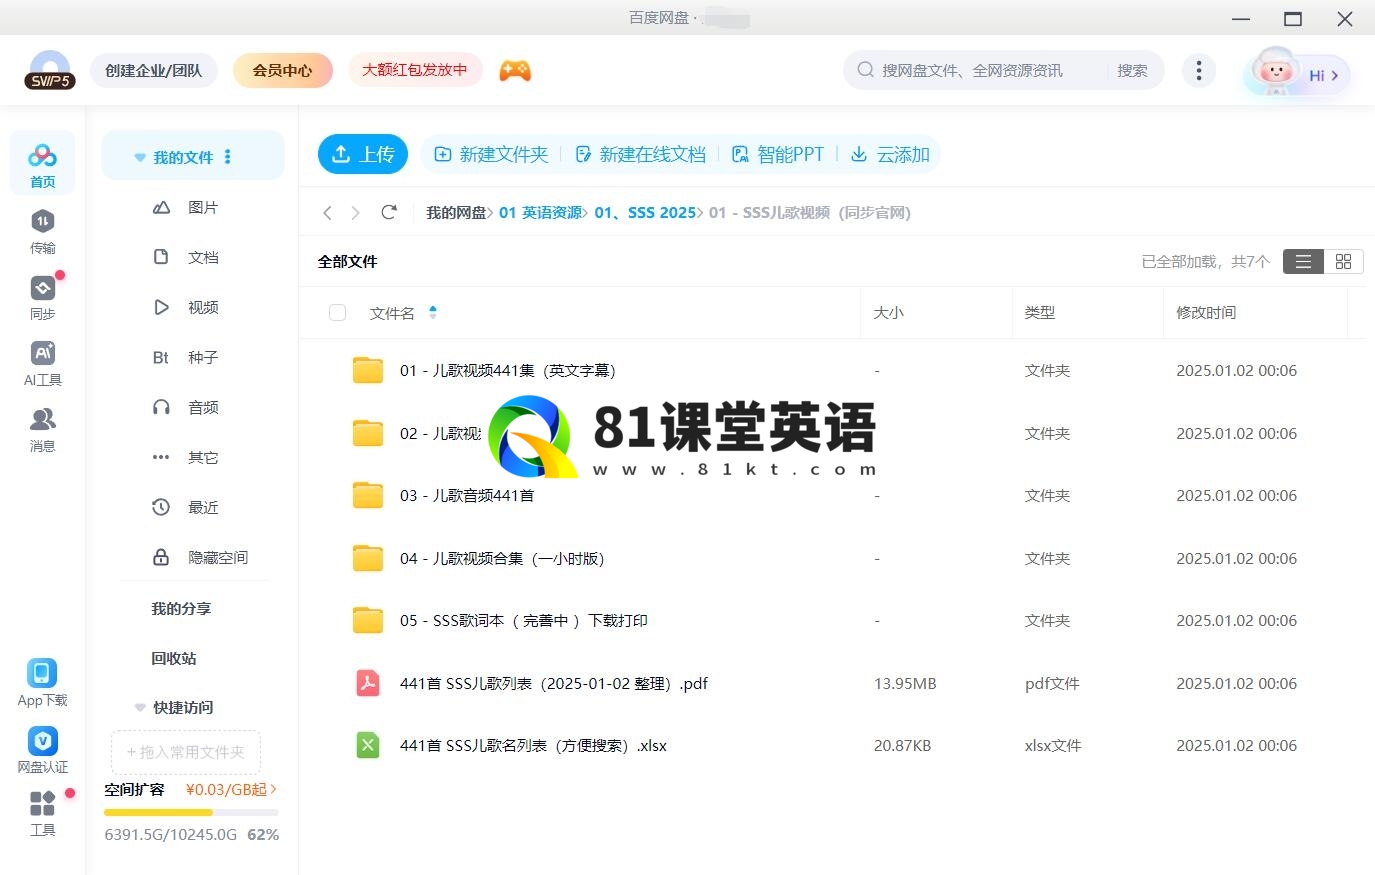The width and height of the screenshot is (1375, 875).
Task: Click the Hi assistant mascot icon
Action: pyautogui.click(x=1274, y=72)
